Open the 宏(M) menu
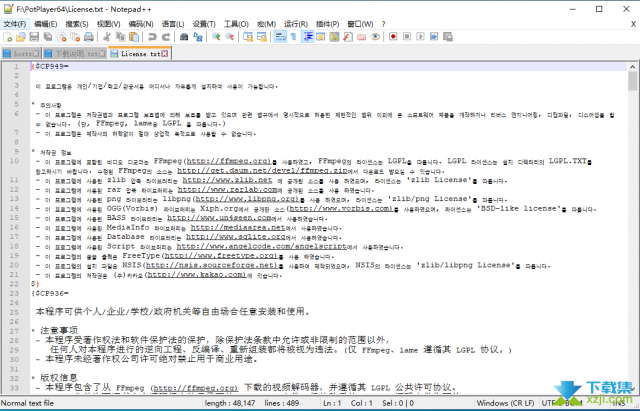Screen dimensions: 640x411 click(x=266, y=24)
